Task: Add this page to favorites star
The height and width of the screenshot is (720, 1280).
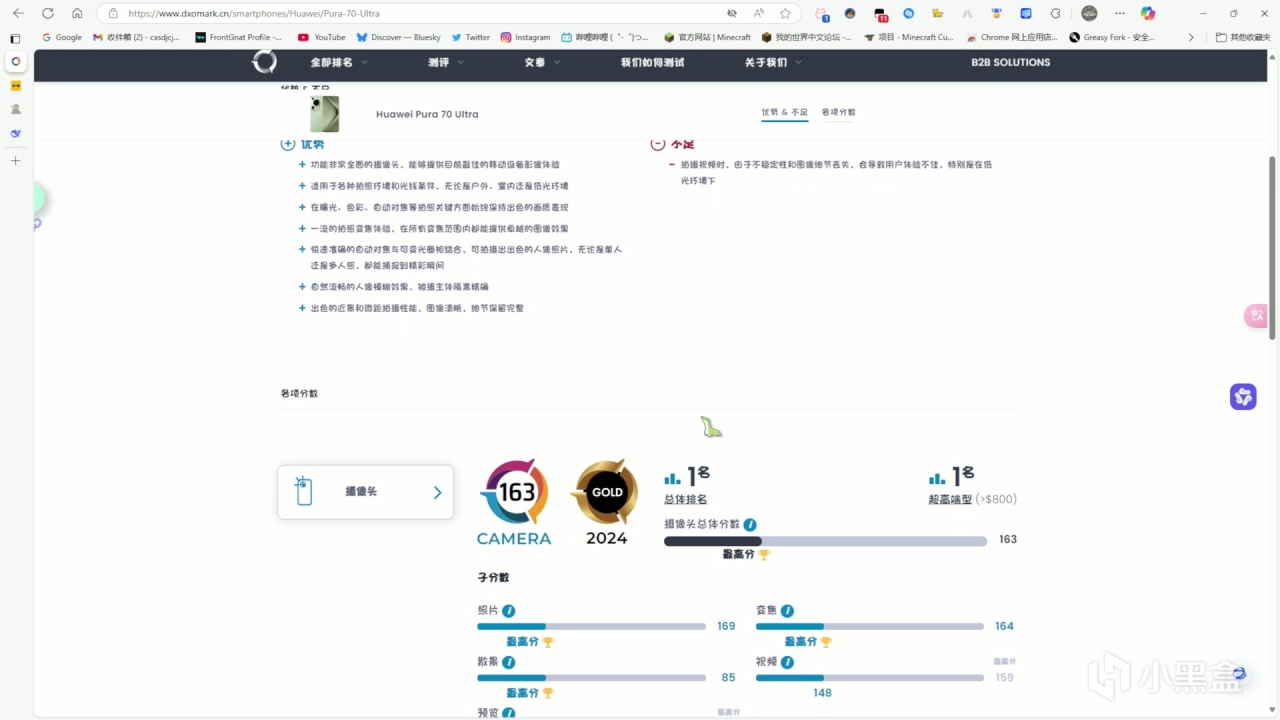Action: click(x=785, y=13)
